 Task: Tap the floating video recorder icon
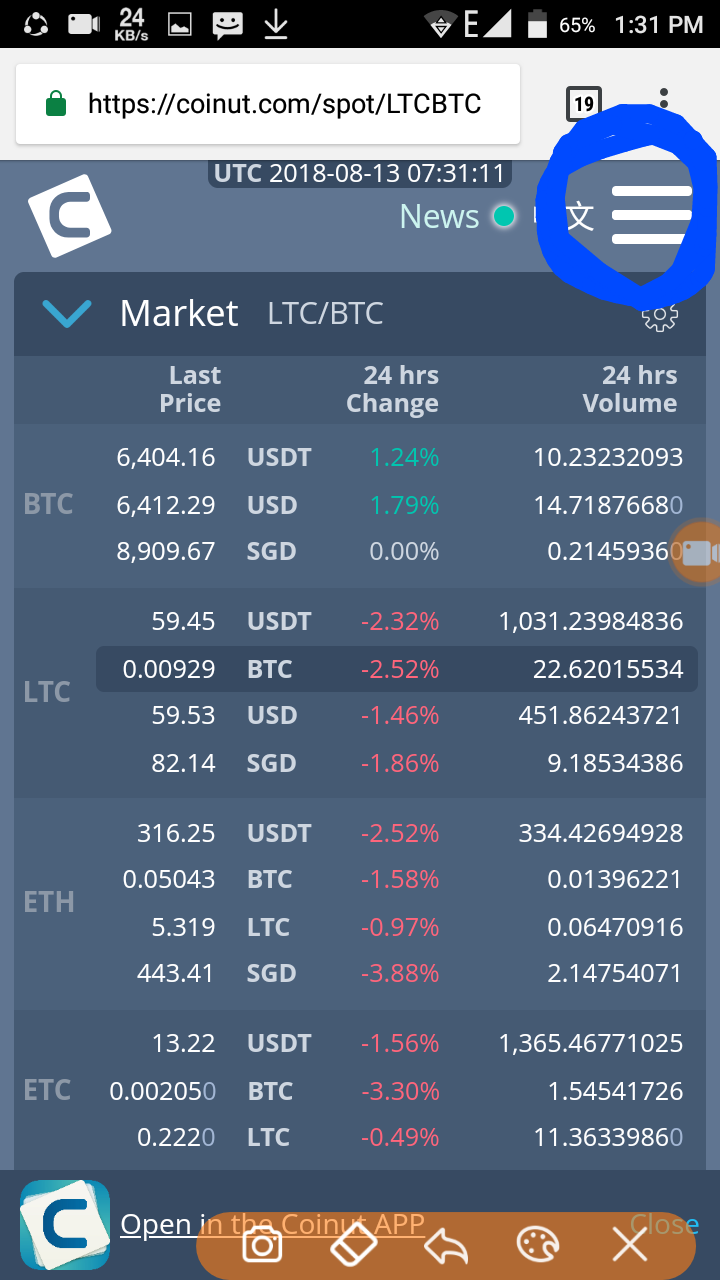pos(696,551)
